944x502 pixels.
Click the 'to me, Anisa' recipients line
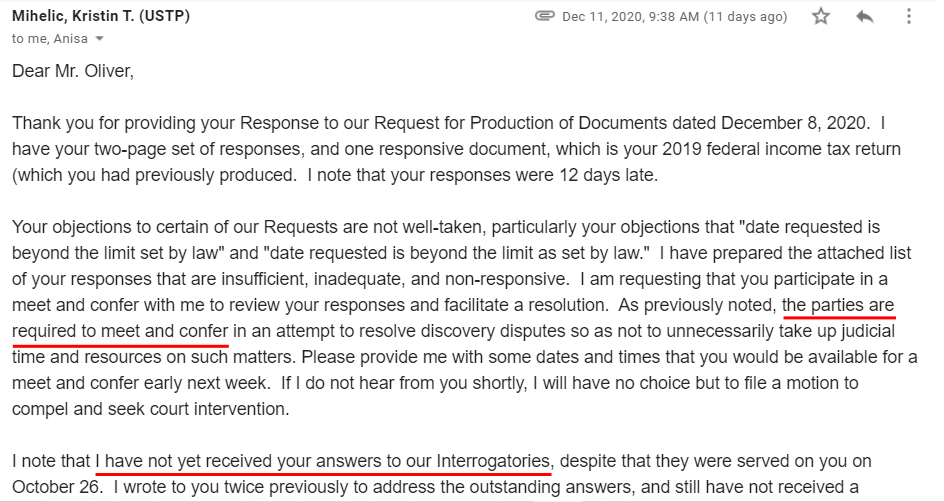click(50, 39)
